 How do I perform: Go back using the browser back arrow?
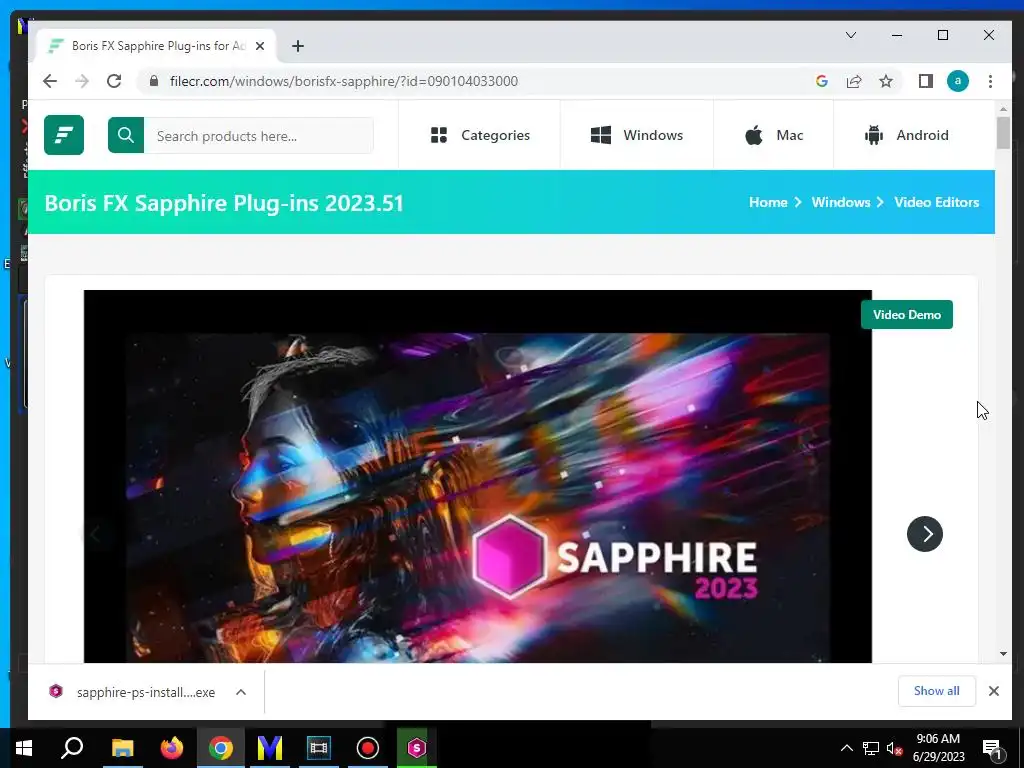(50, 81)
